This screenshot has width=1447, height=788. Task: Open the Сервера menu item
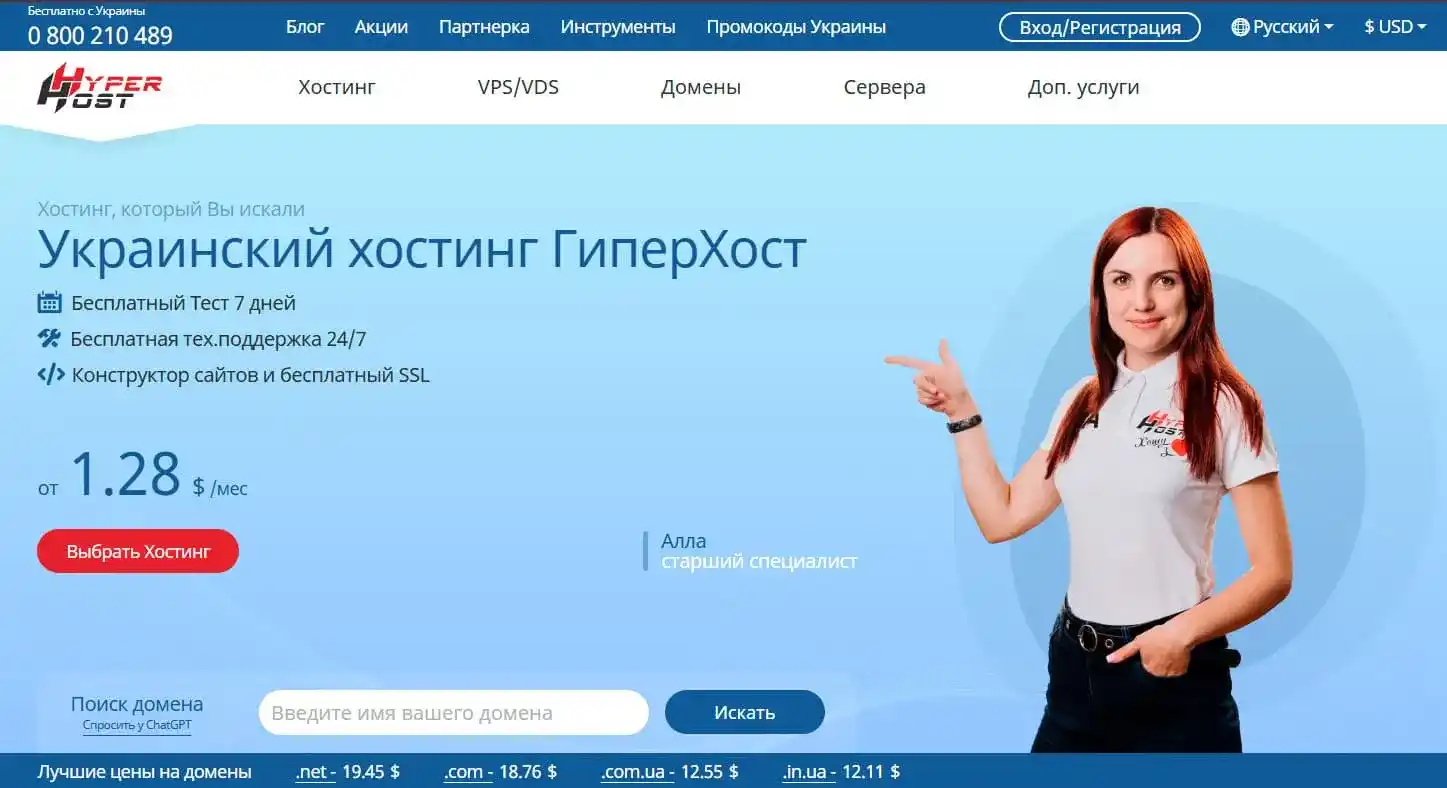pyautogui.click(x=884, y=87)
